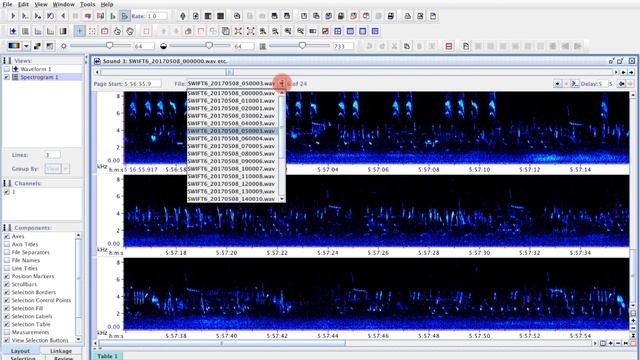Click the first icon in second toolbar row
The height and width of the screenshot is (360, 640).
(13, 31)
